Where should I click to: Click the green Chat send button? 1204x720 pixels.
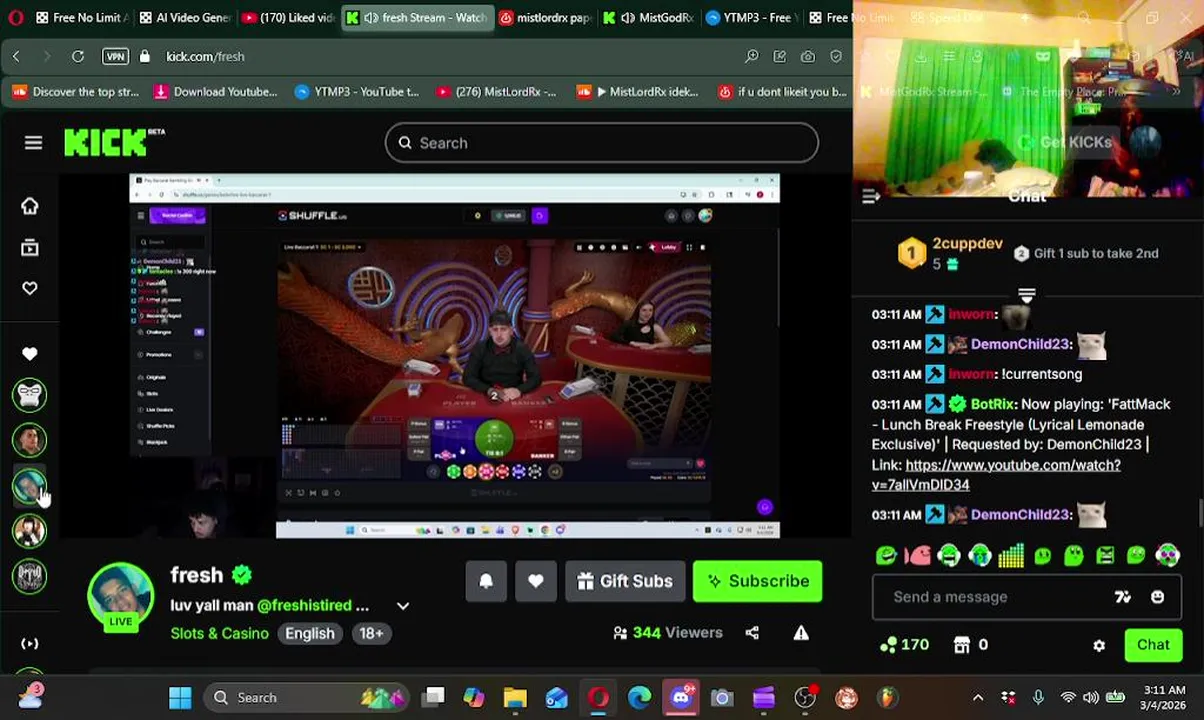(x=1153, y=645)
